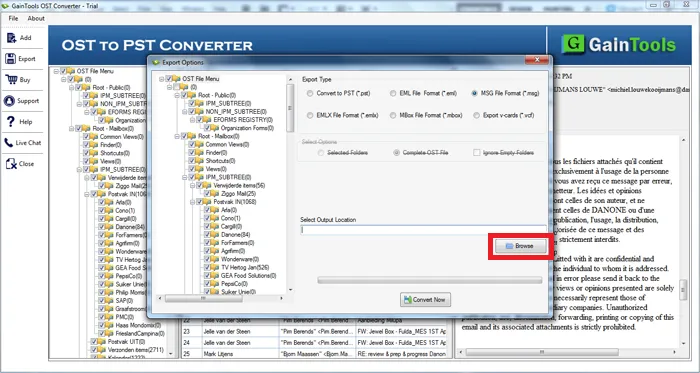The width and height of the screenshot is (700, 373).
Task: Click the conversion progress bar
Action: pyautogui.click(x=429, y=280)
